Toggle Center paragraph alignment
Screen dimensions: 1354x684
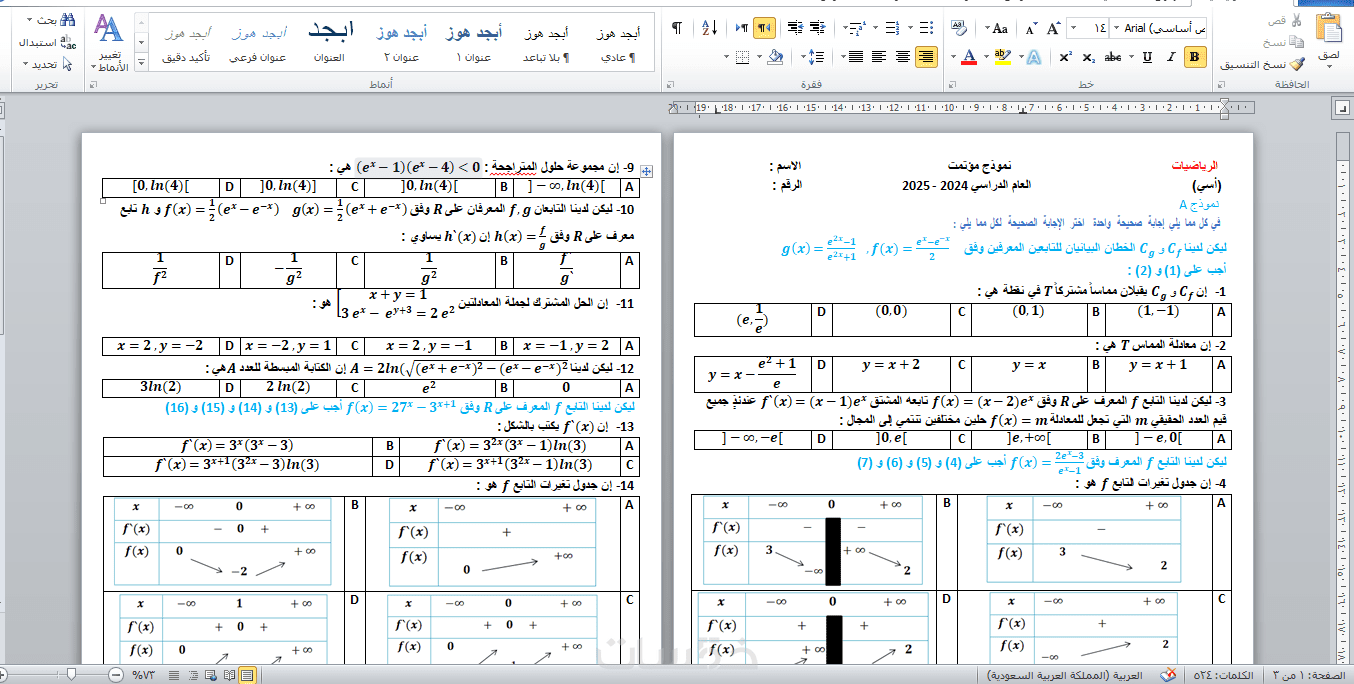click(902, 57)
